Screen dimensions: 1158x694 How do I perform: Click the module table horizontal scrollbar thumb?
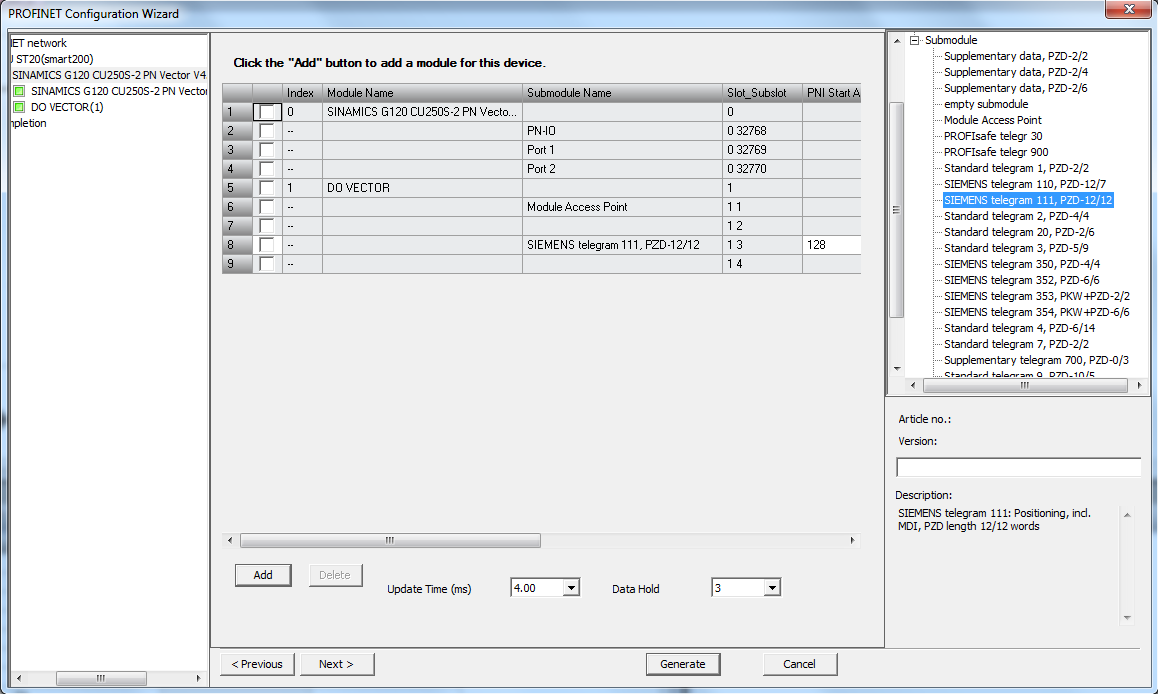pyautogui.click(x=390, y=540)
